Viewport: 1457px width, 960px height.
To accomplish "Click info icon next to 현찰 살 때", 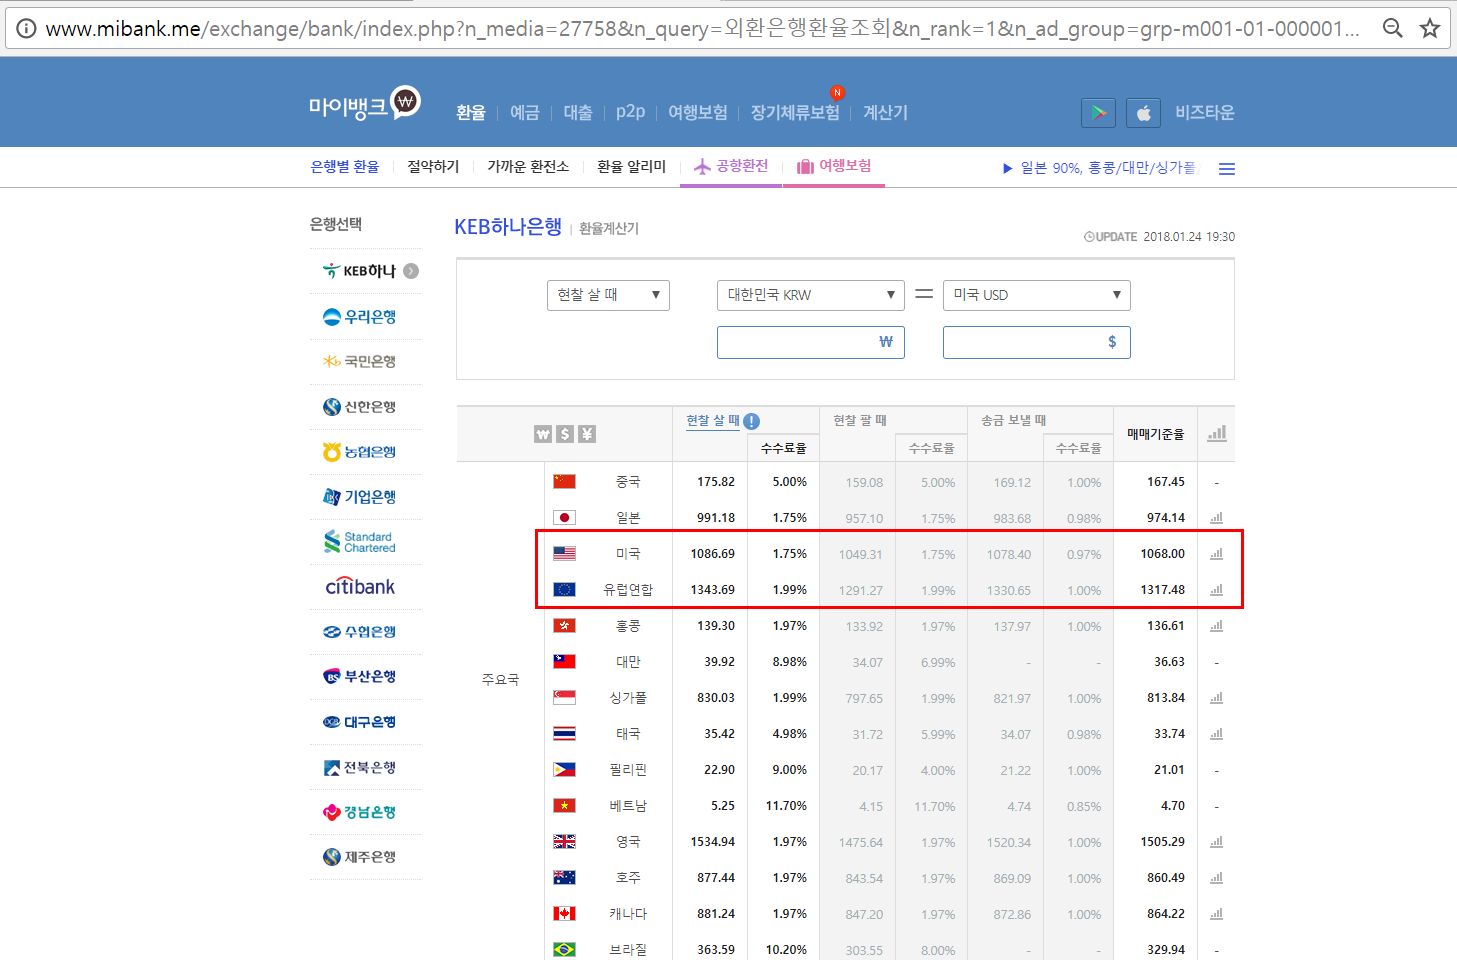I will [752, 421].
